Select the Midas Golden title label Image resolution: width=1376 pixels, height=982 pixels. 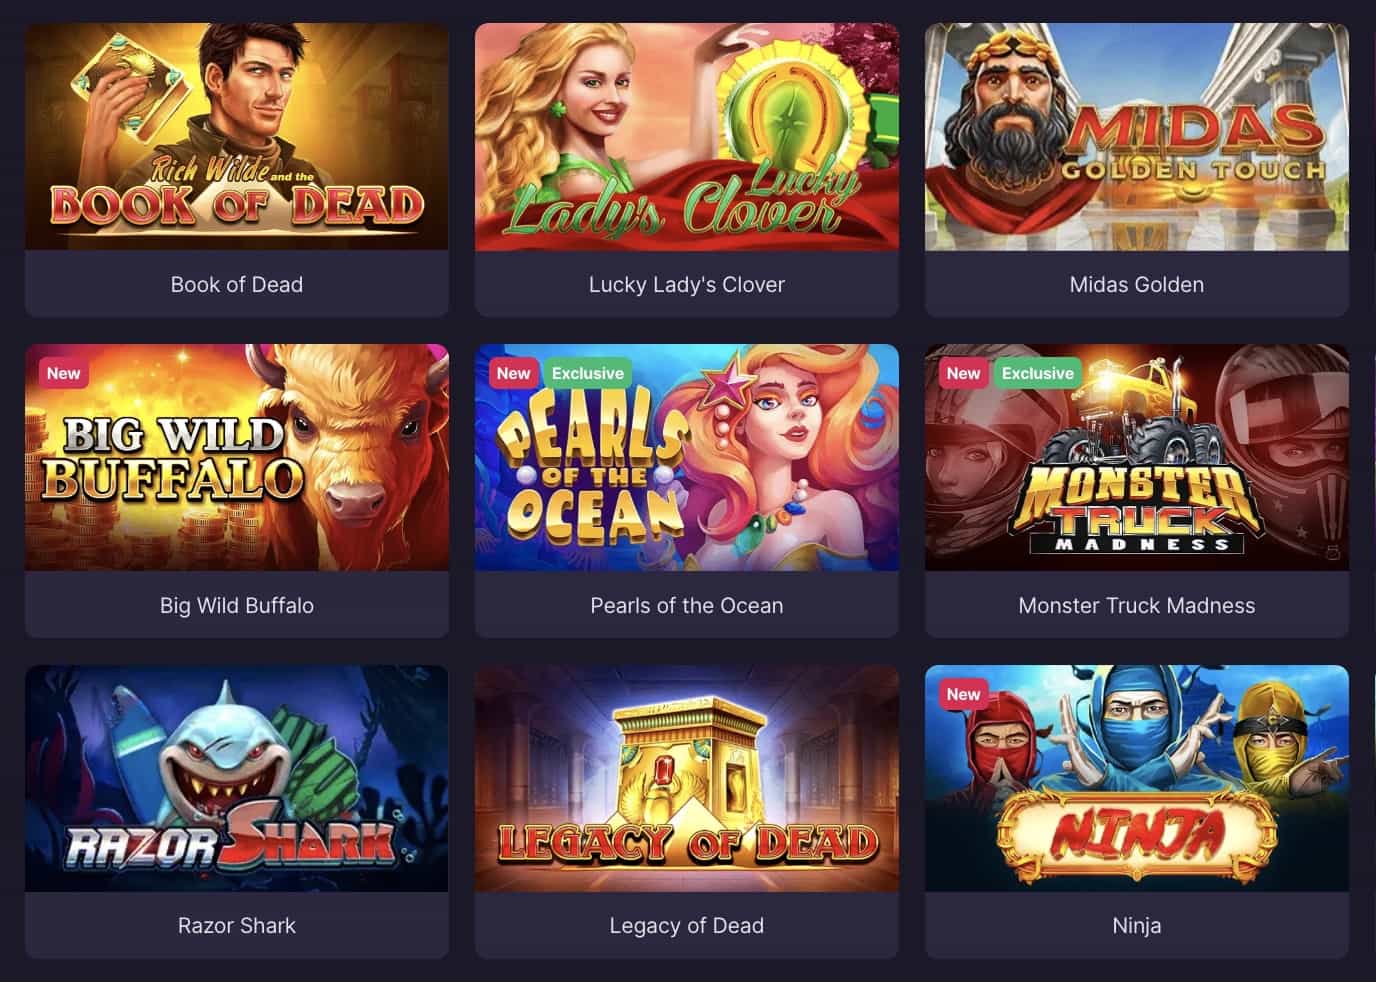coord(1137,284)
